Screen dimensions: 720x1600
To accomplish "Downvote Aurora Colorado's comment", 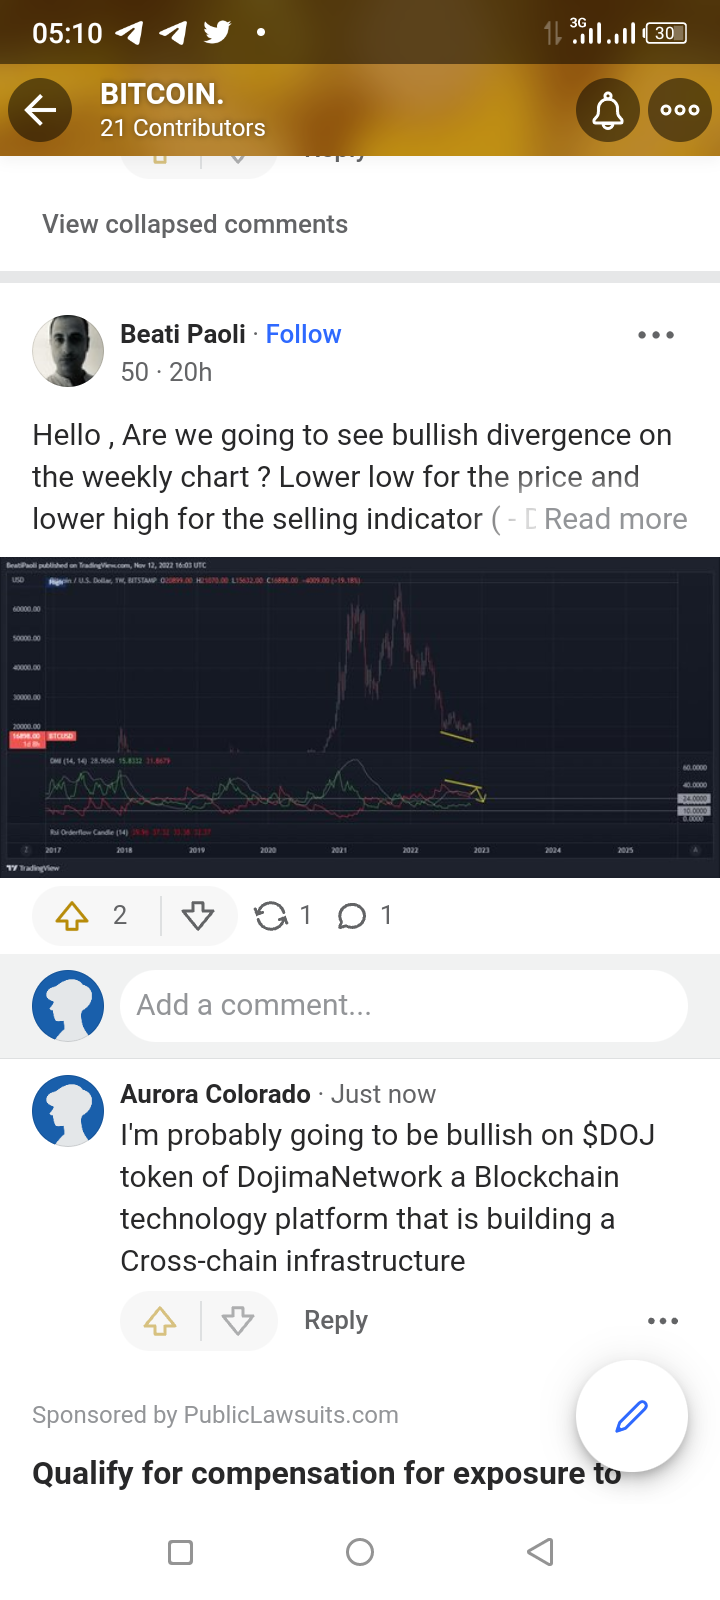I will (x=238, y=1321).
